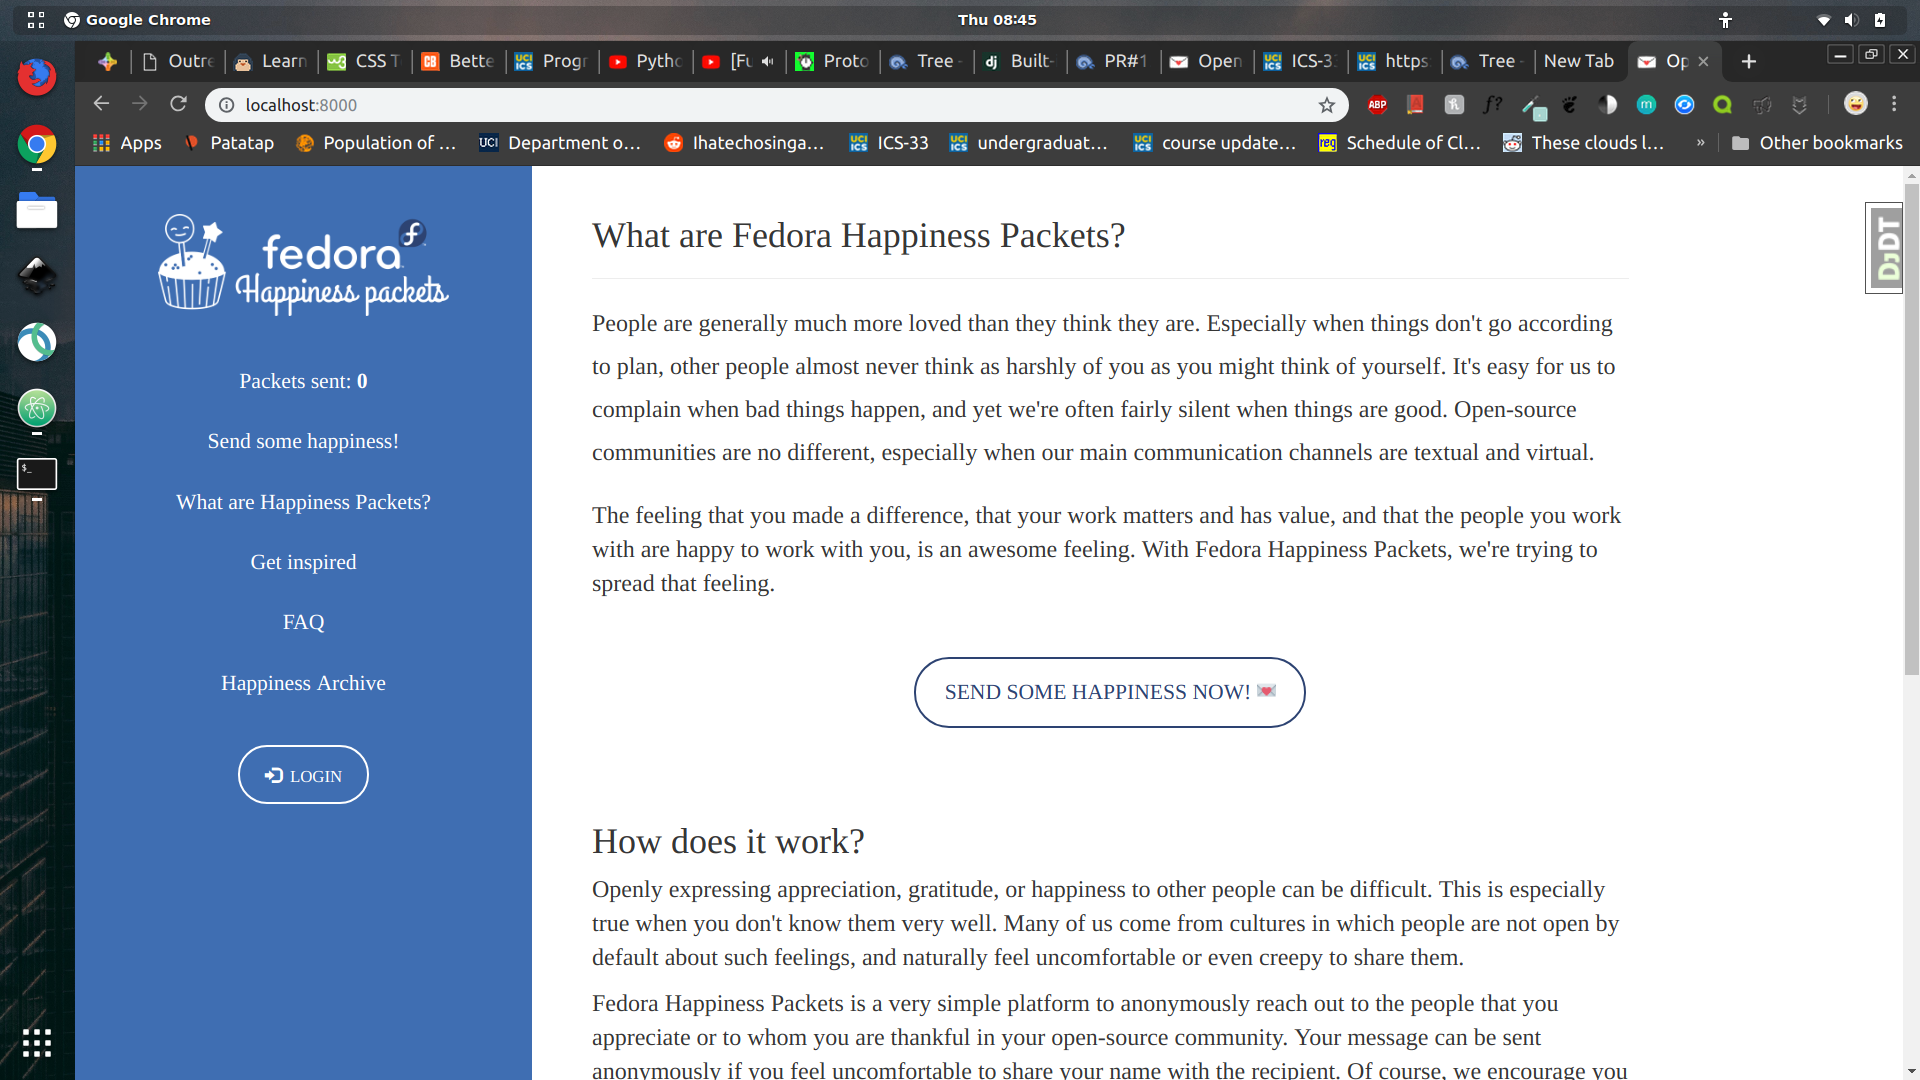Click the LOGIN button
Viewport: 1920px width, 1080px height.
coord(303,775)
